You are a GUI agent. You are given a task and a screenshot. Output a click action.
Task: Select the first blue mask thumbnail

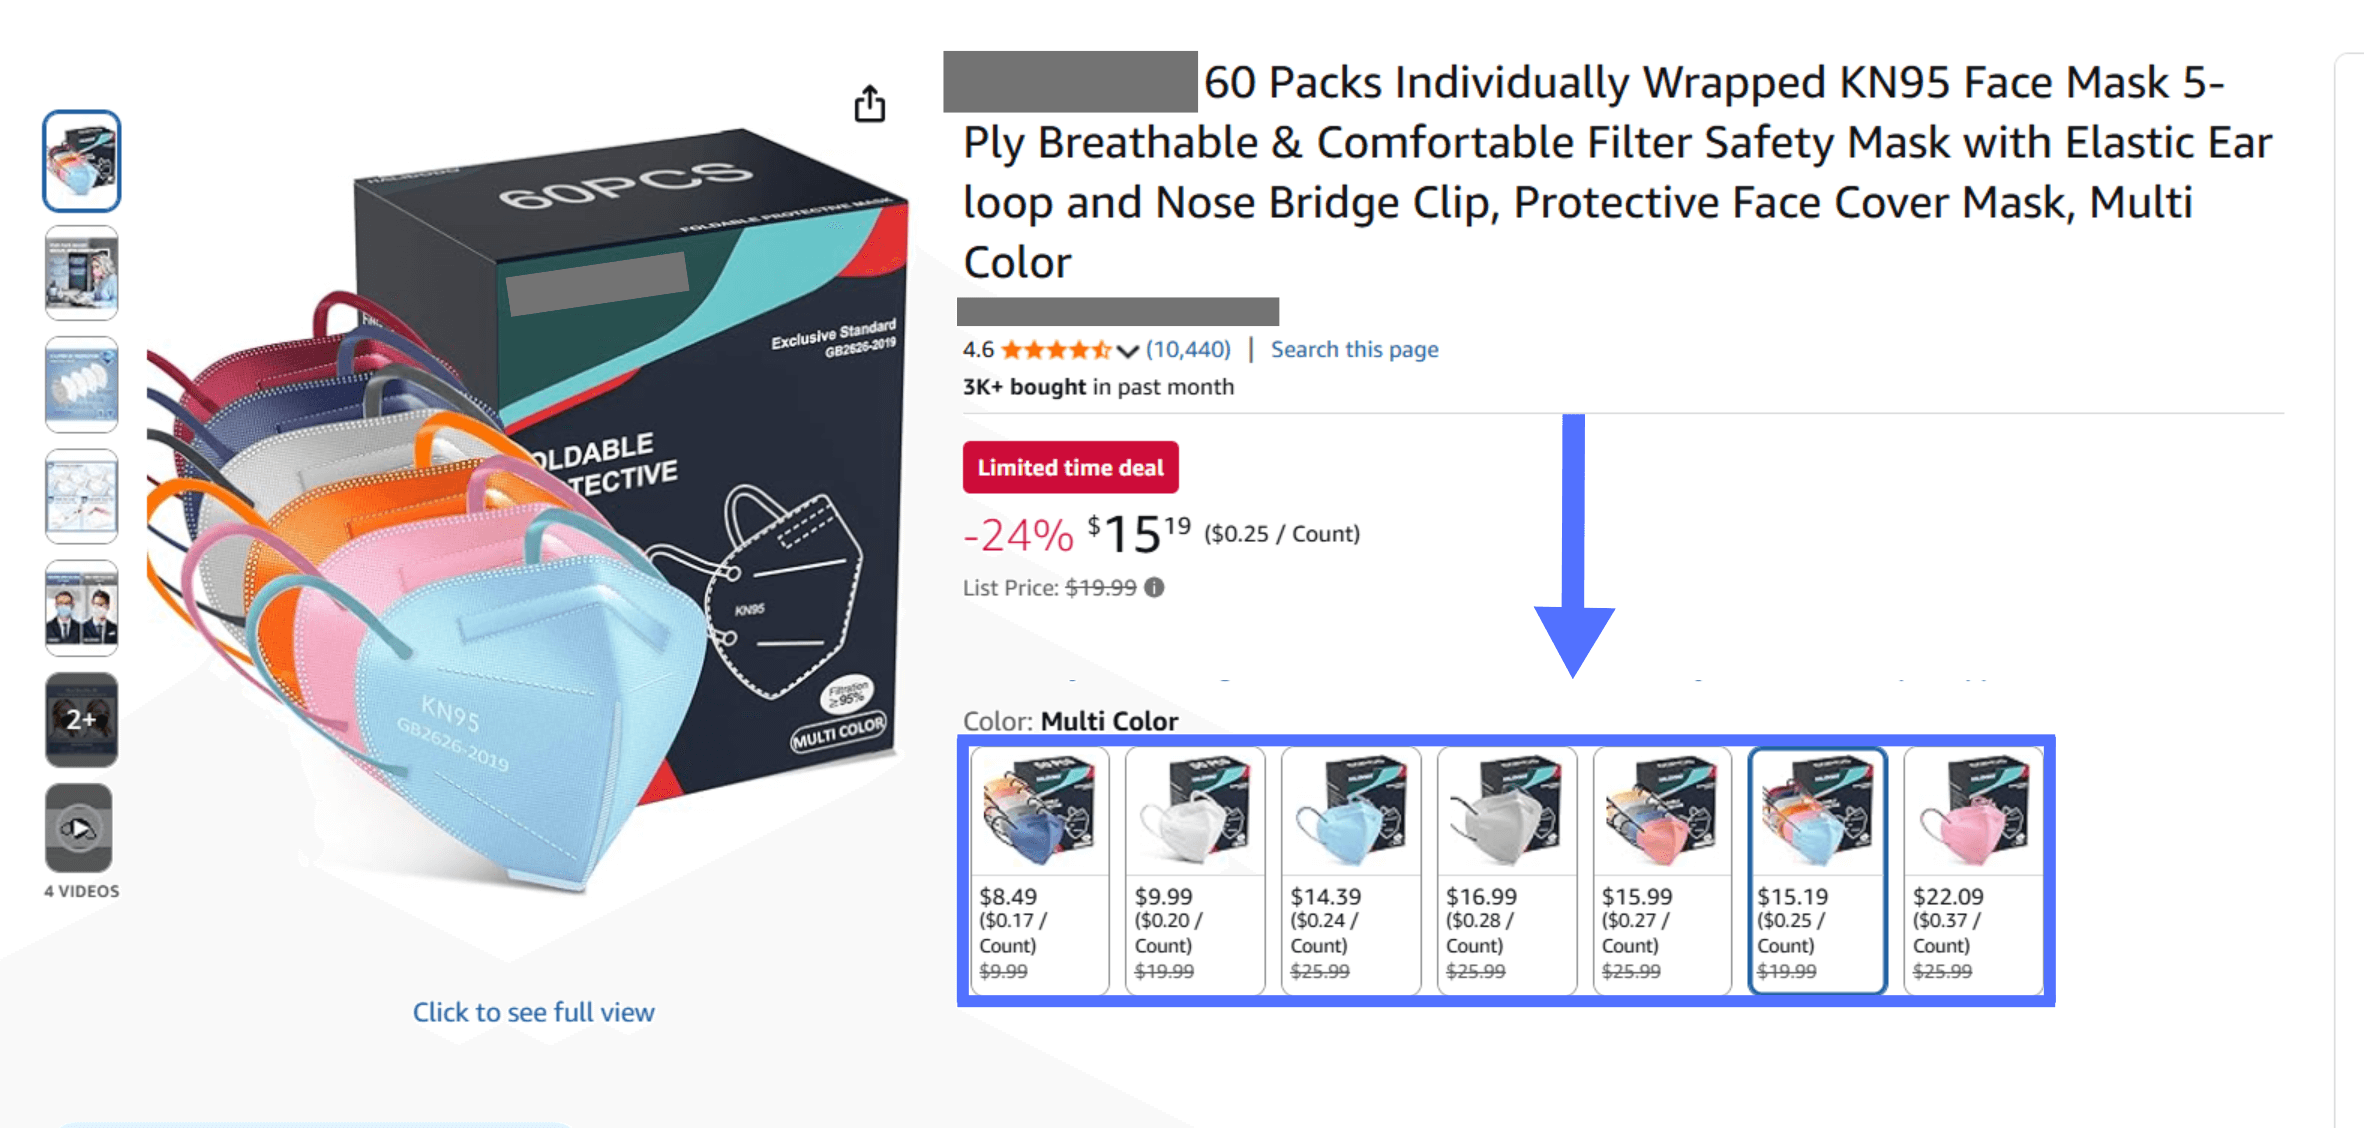click(x=81, y=161)
